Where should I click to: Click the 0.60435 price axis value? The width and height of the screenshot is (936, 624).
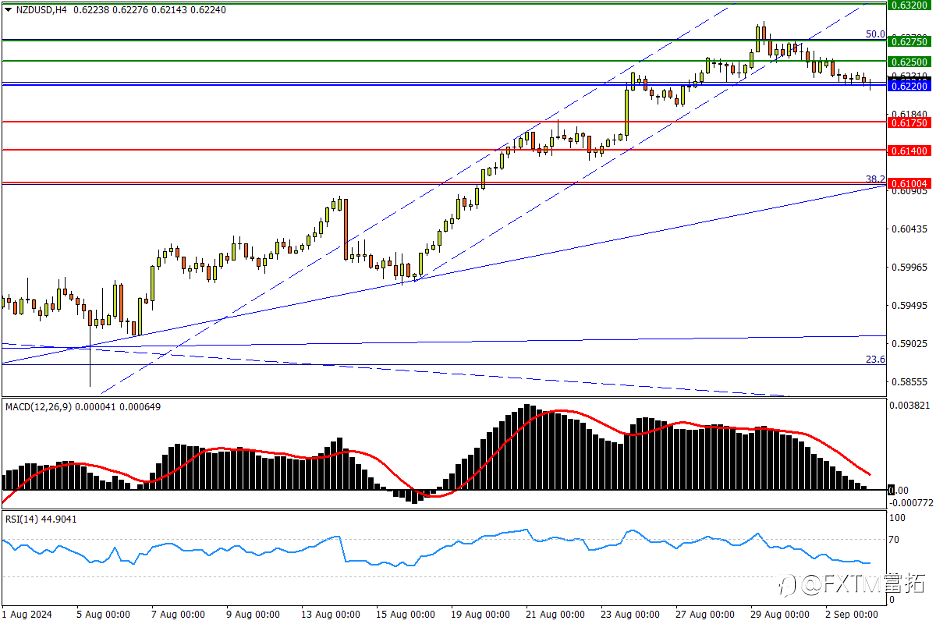tap(910, 229)
